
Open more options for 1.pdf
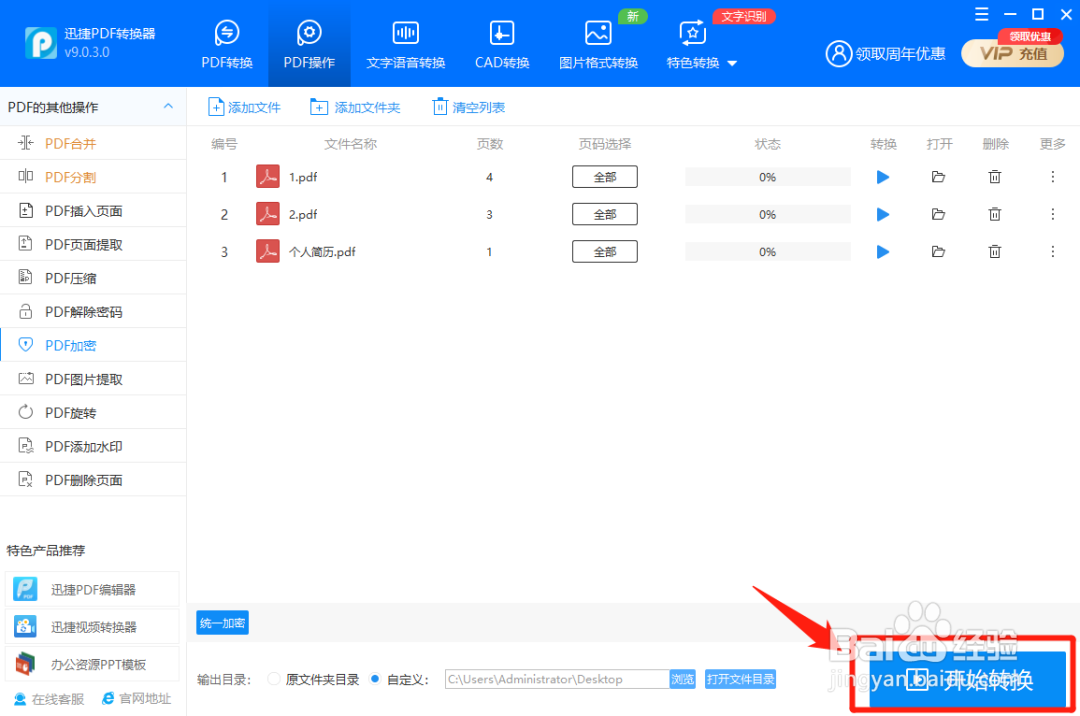click(x=1052, y=177)
